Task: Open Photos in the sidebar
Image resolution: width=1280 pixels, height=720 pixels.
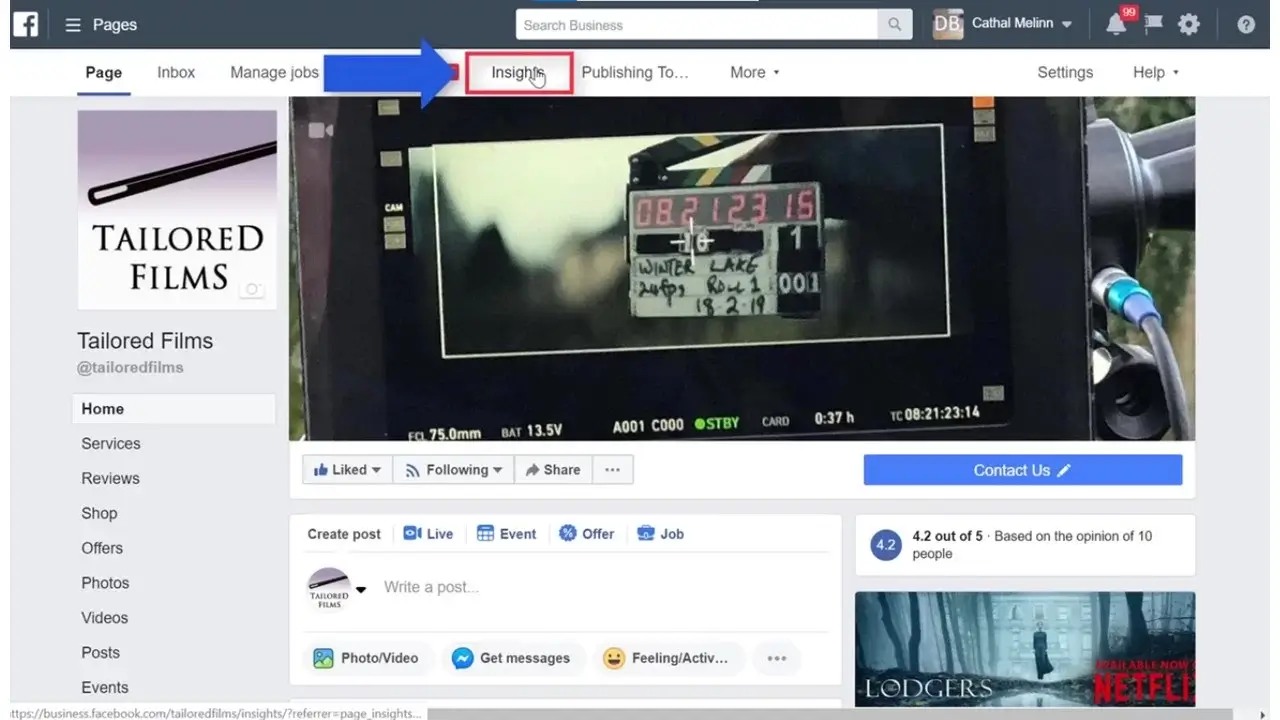Action: tap(105, 583)
